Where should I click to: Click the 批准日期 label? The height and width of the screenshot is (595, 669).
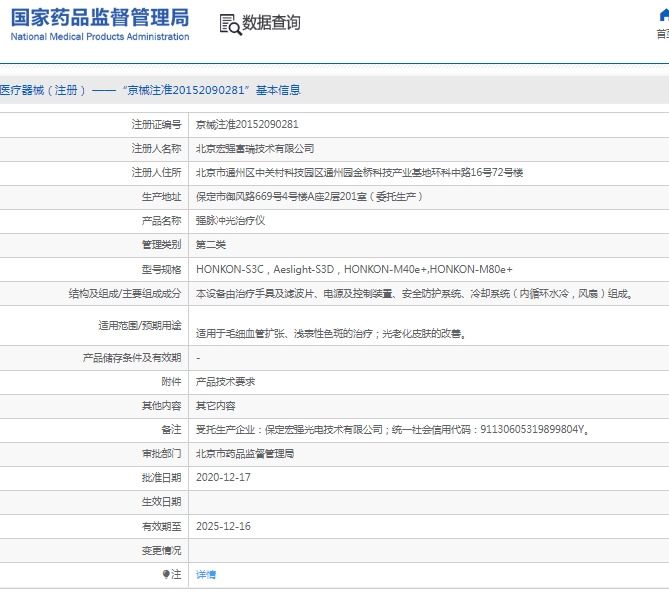click(162, 477)
